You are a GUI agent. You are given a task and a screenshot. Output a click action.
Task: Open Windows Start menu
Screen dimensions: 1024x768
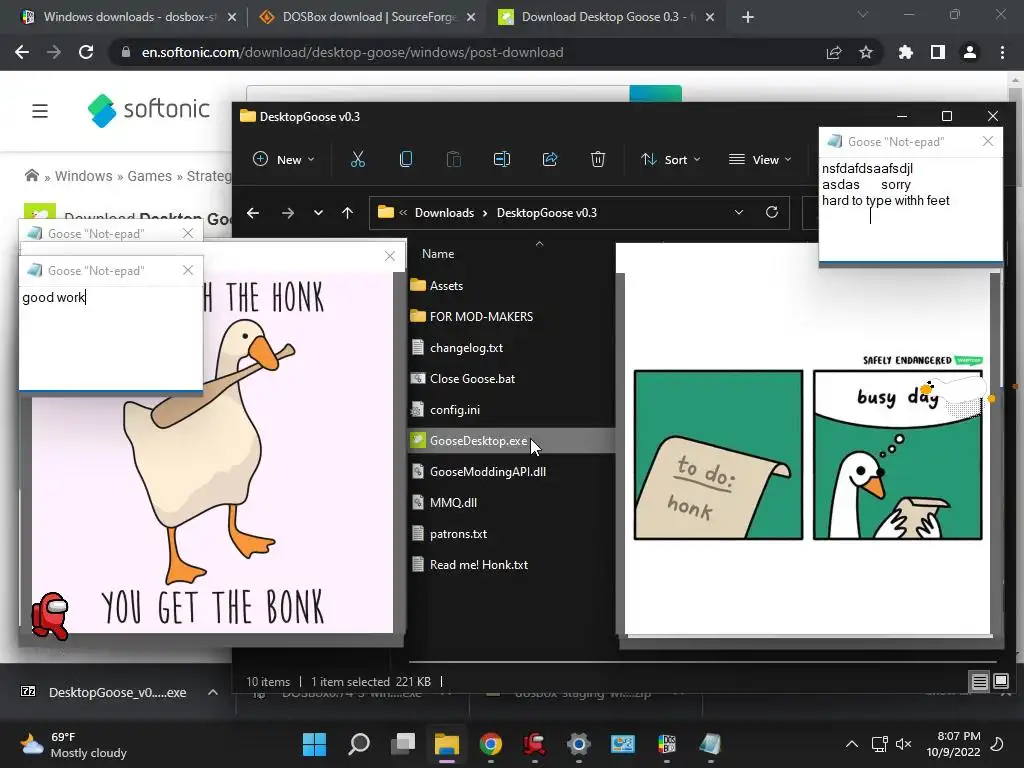pyautogui.click(x=314, y=744)
